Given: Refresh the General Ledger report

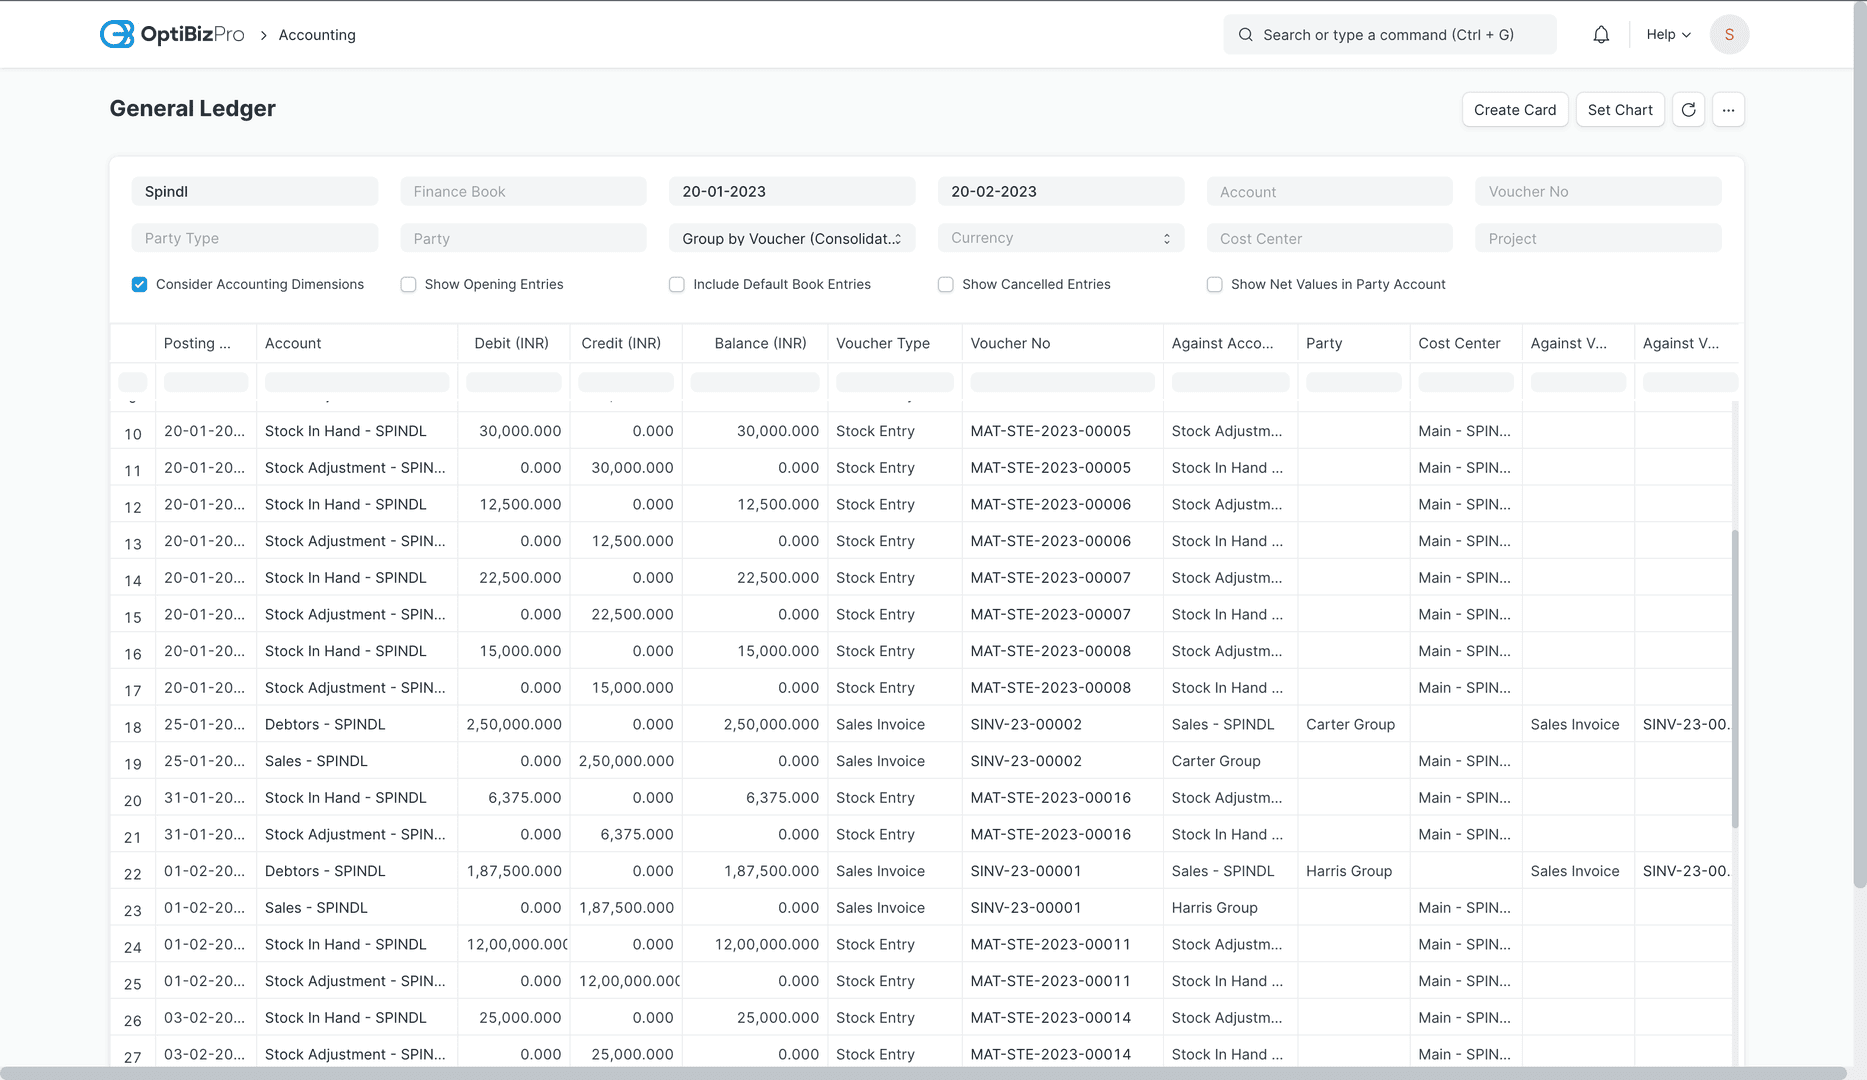Looking at the screenshot, I should pos(1688,109).
